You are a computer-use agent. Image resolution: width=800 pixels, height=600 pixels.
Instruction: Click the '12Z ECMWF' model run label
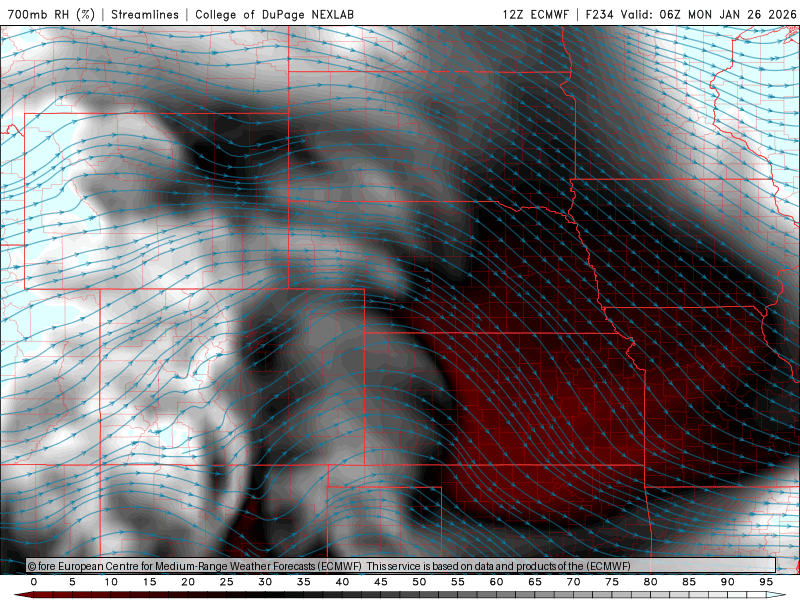pyautogui.click(x=535, y=14)
